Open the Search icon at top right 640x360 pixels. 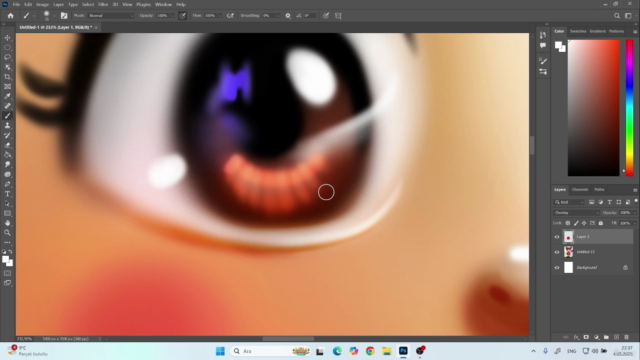coord(617,16)
